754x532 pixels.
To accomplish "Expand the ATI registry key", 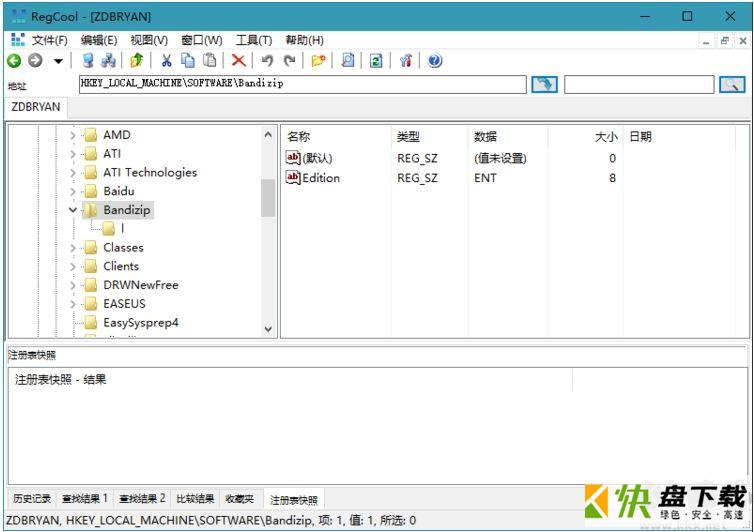I will (x=73, y=154).
